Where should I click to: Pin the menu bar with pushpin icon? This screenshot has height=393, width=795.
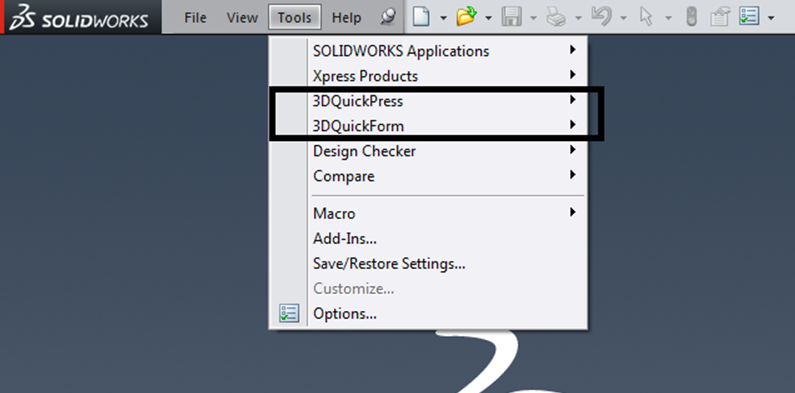pos(388,17)
